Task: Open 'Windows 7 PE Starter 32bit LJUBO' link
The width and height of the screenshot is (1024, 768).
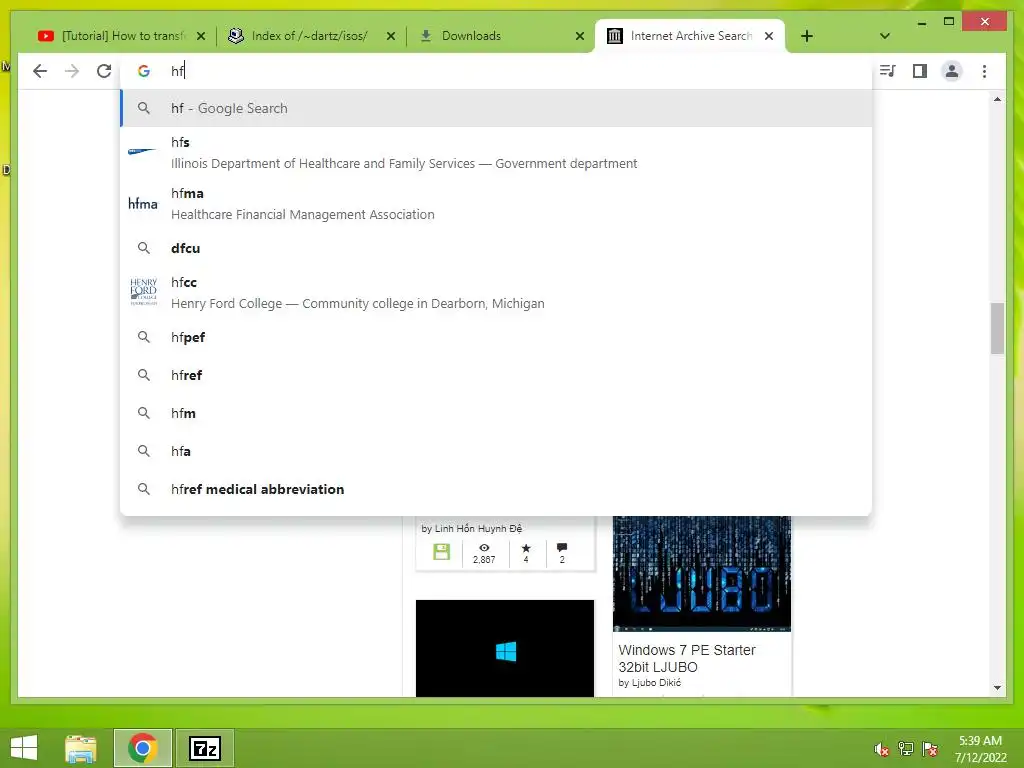Action: click(x=687, y=658)
